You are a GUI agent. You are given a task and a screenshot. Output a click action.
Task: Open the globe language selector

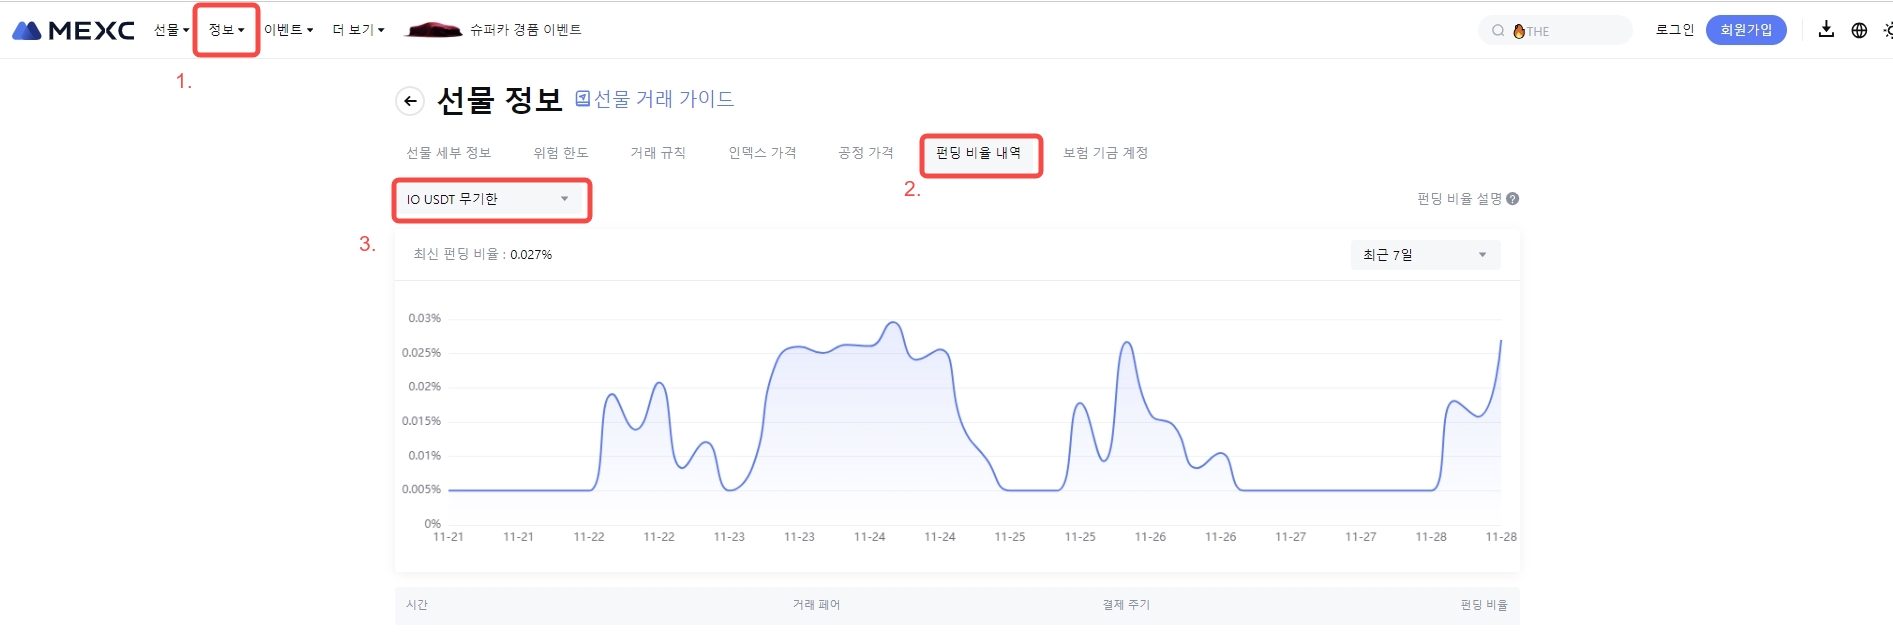coord(1859,30)
